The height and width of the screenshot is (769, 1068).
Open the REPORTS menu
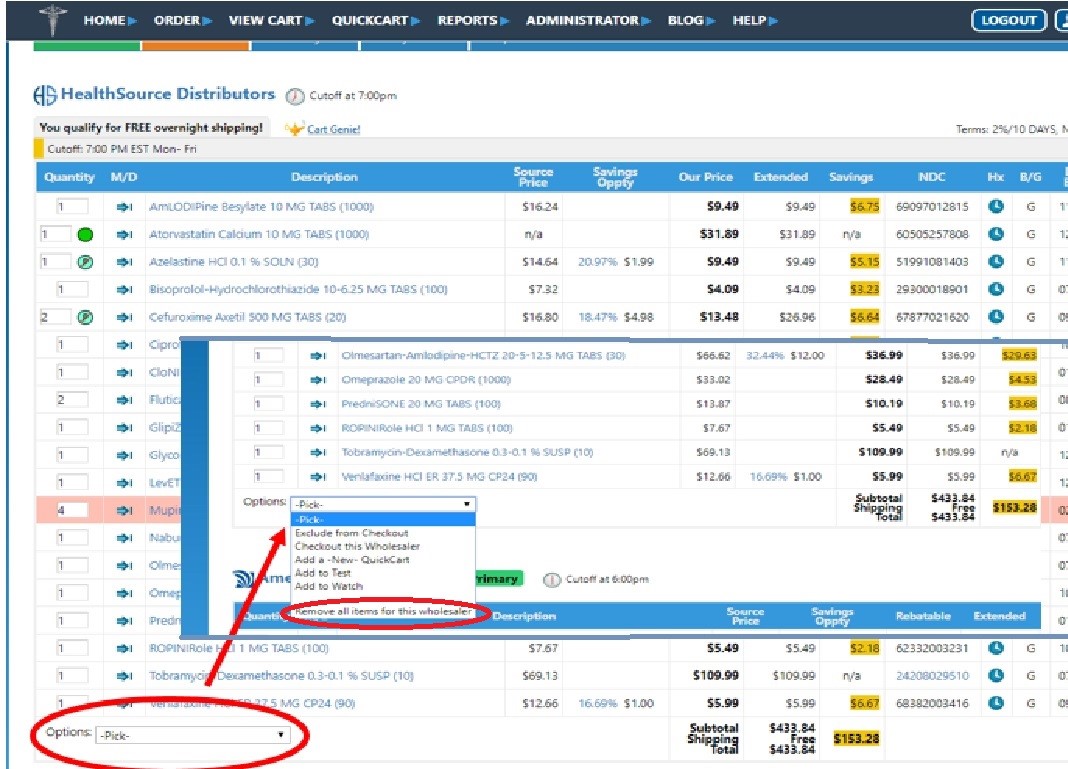point(473,20)
